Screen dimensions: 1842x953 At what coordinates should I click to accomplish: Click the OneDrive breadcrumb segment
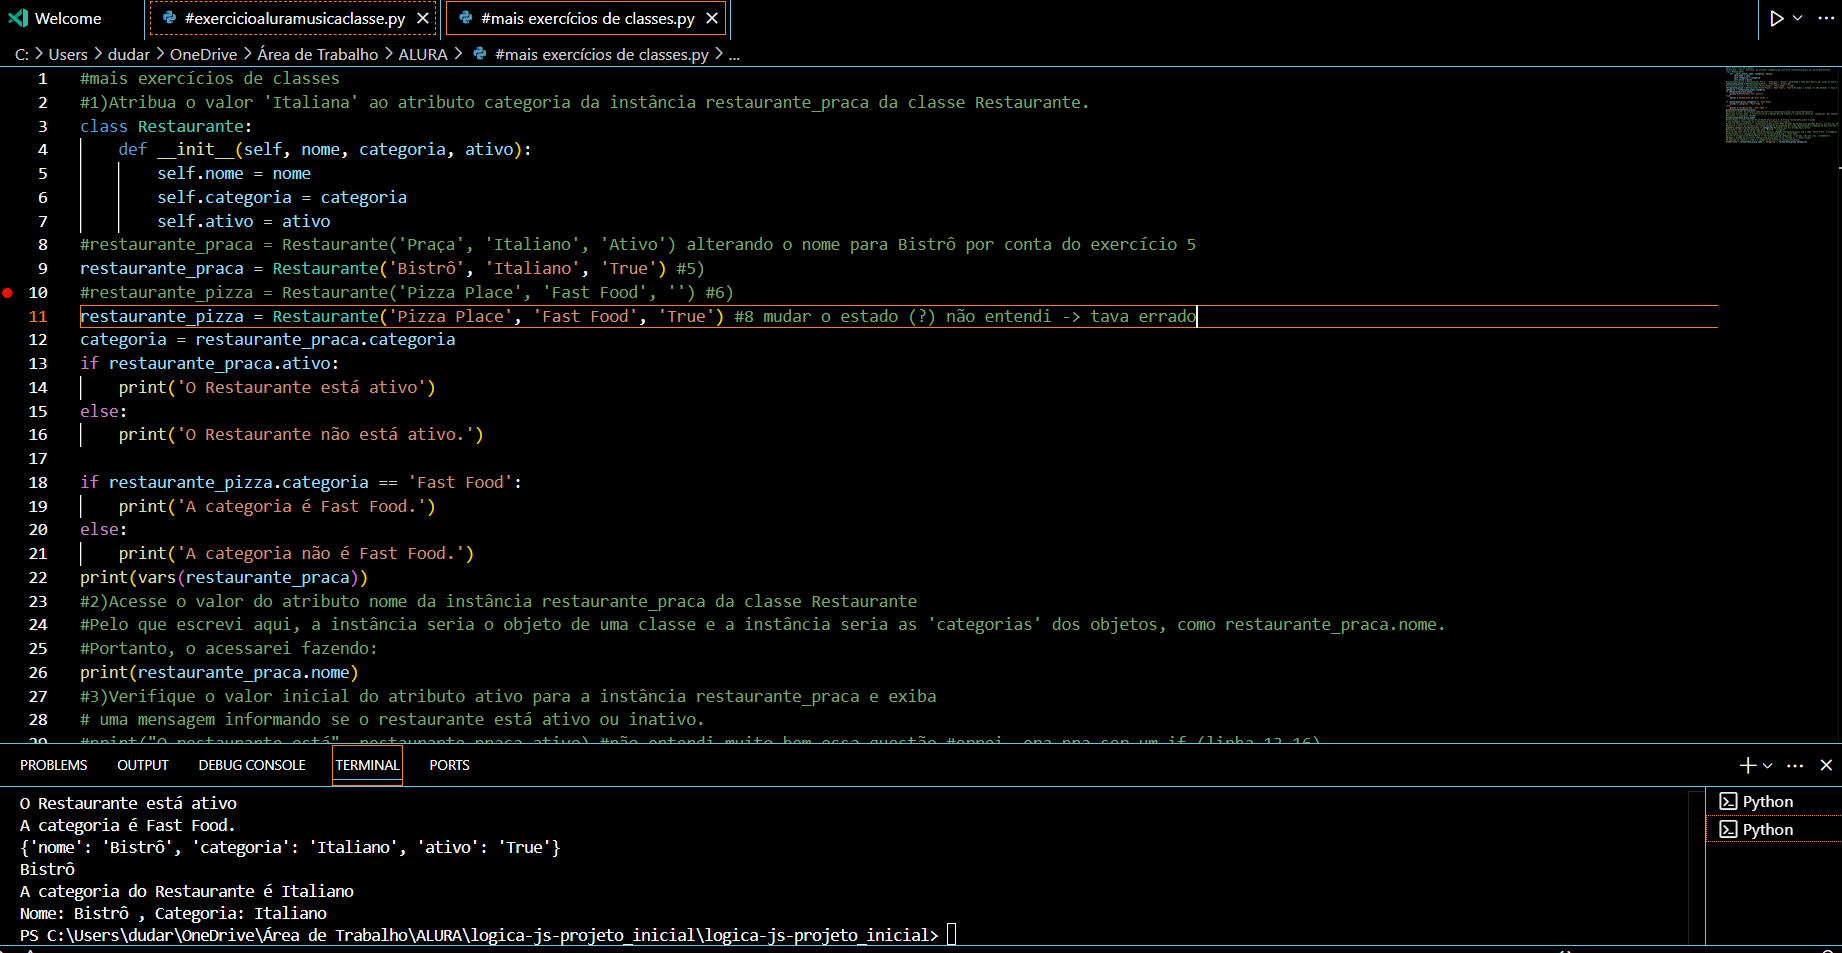(204, 54)
